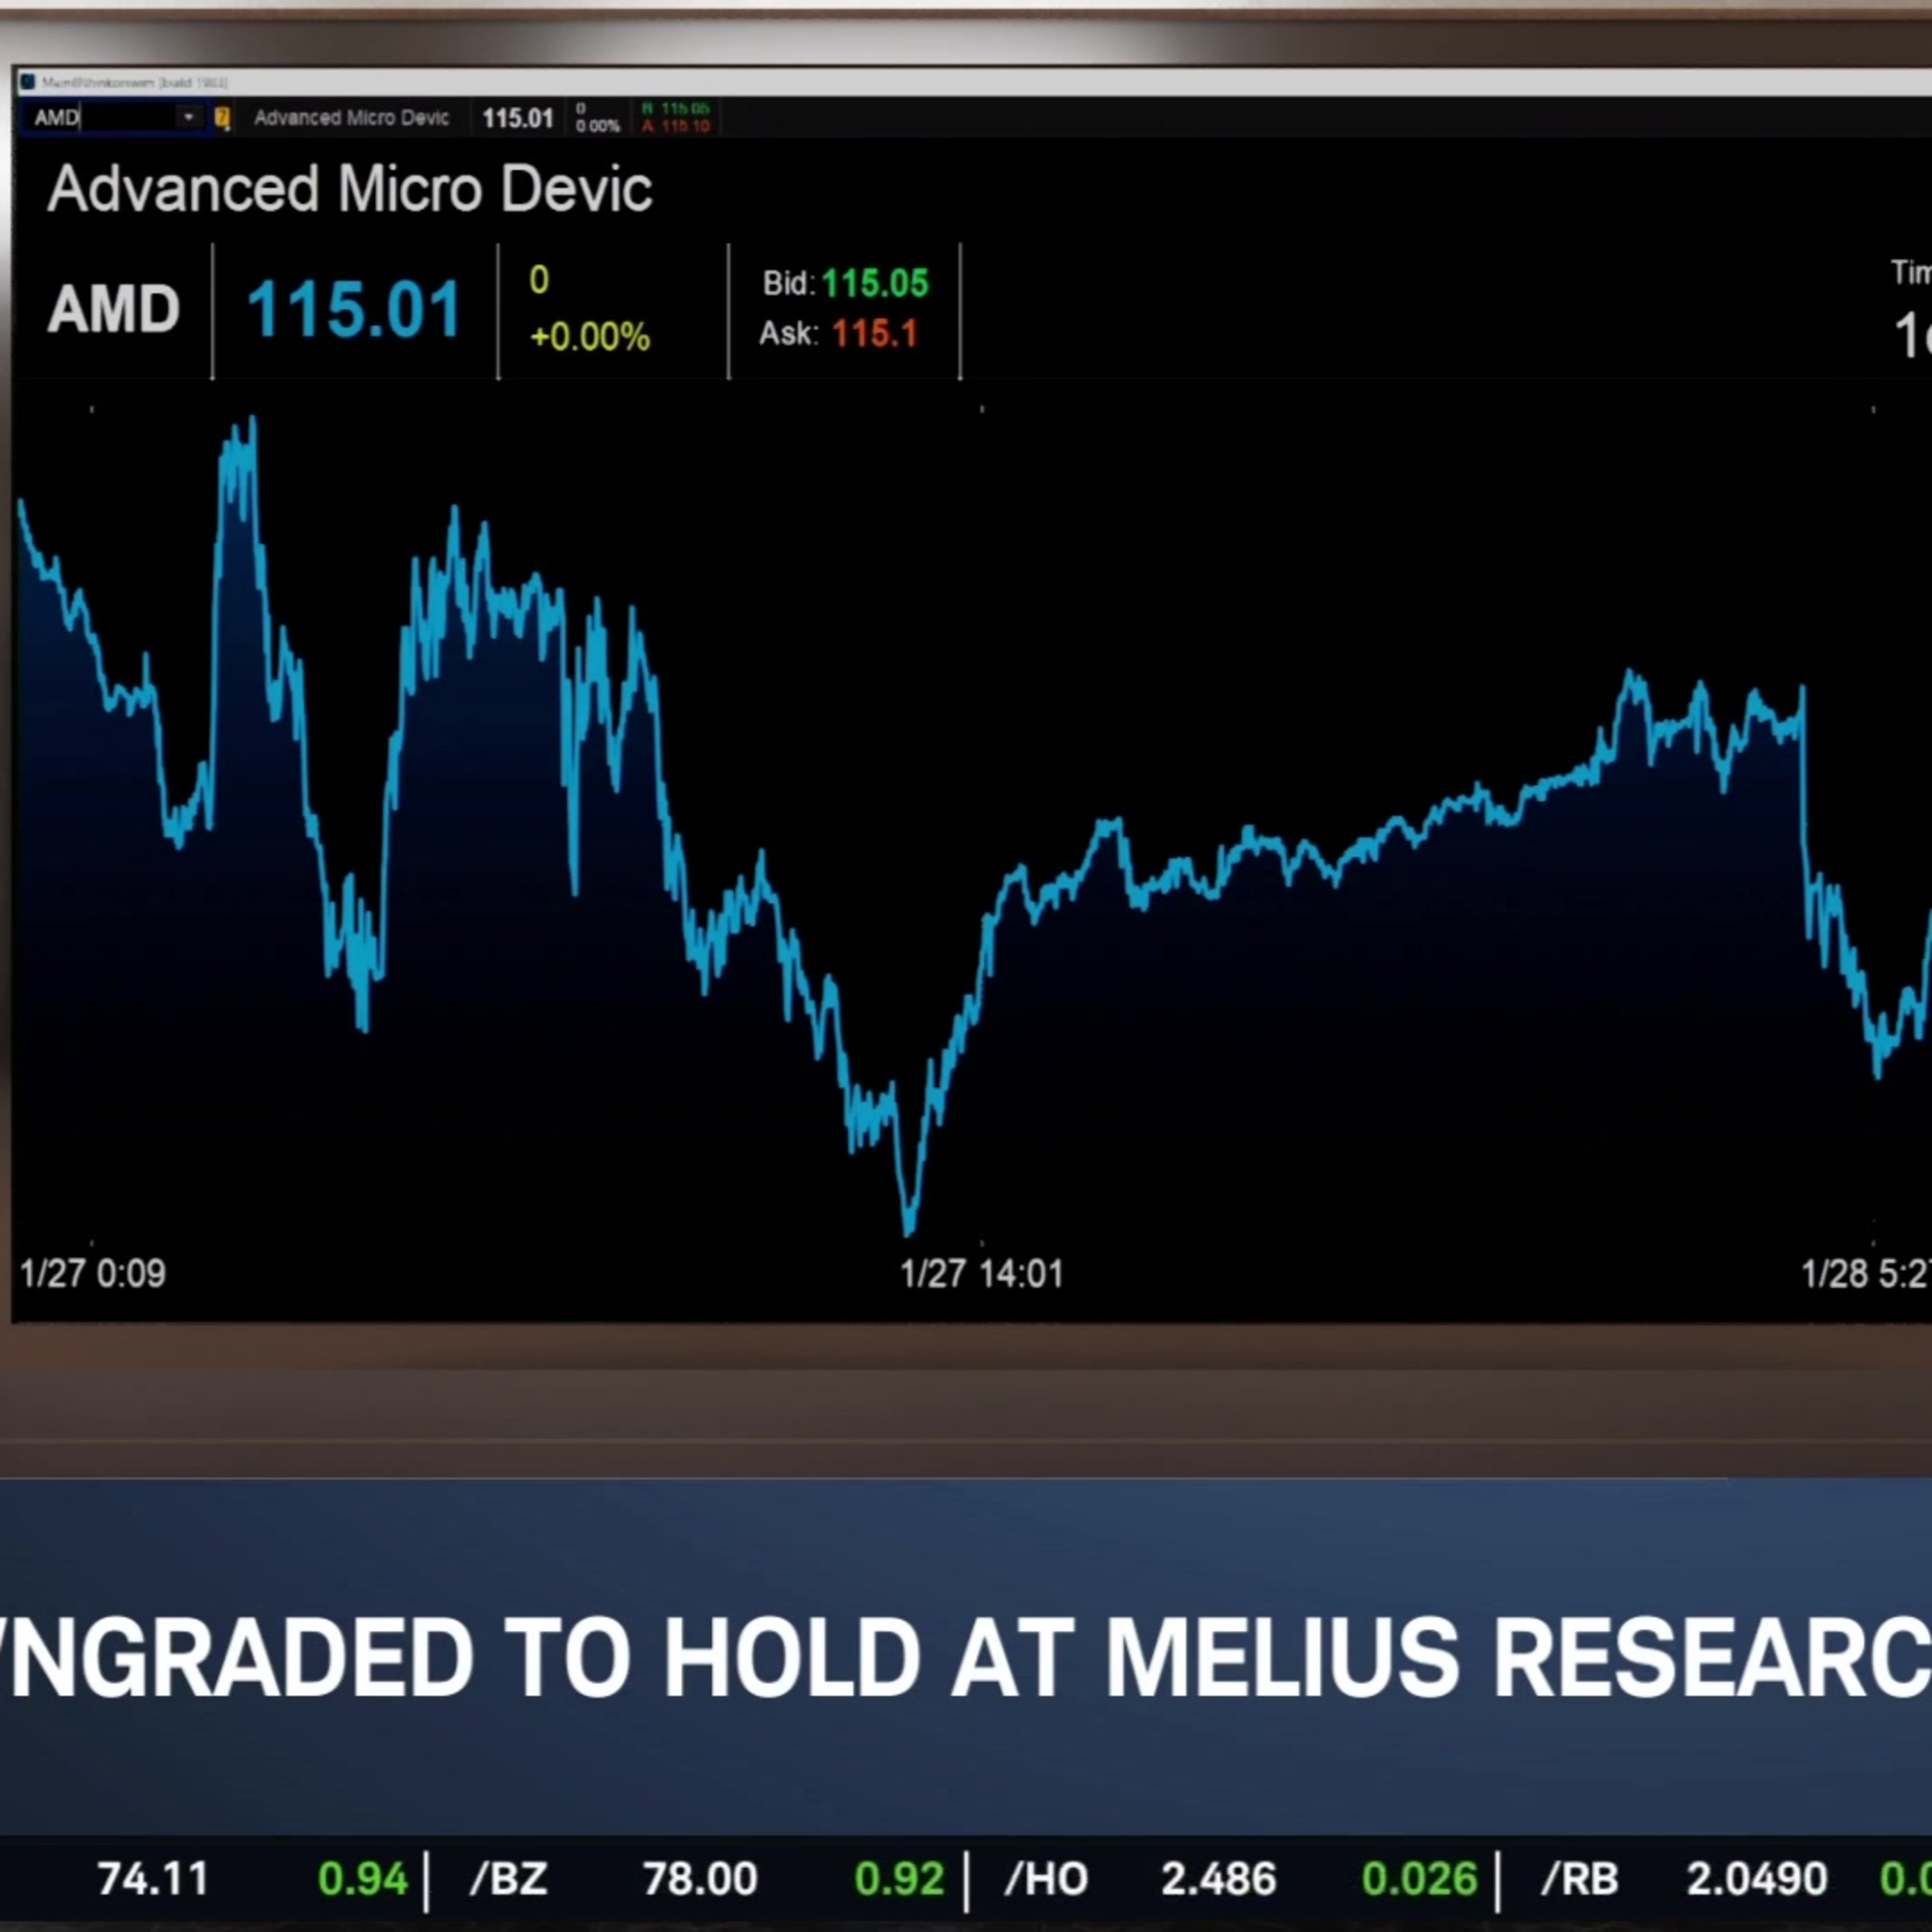This screenshot has height=1932, width=1932.
Task: Click the 2.486 price in the ticker
Action: pyautogui.click(x=1218, y=1879)
